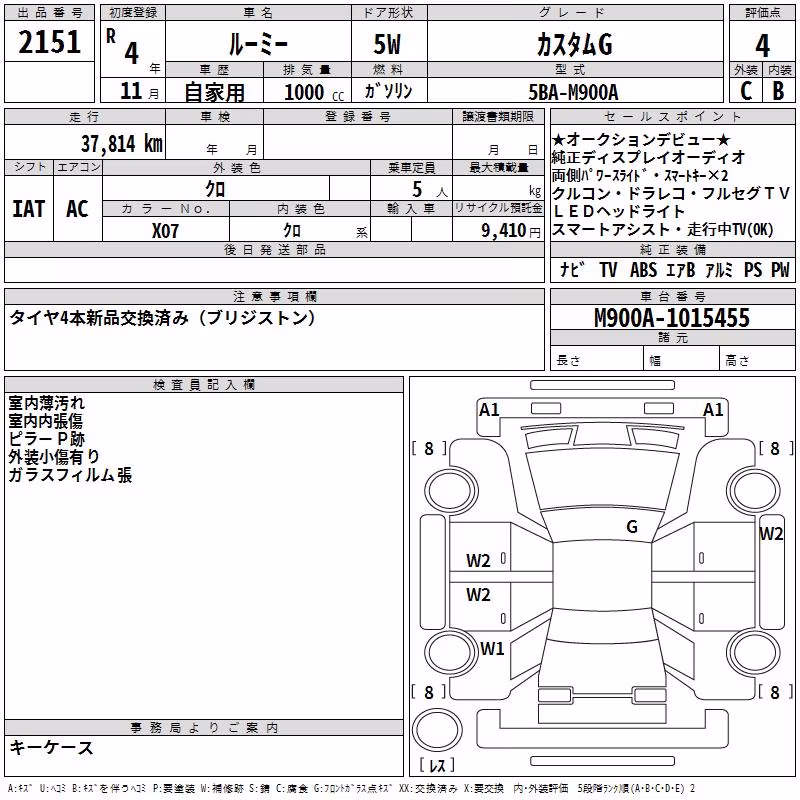Select the grade カスタムG

574,45
